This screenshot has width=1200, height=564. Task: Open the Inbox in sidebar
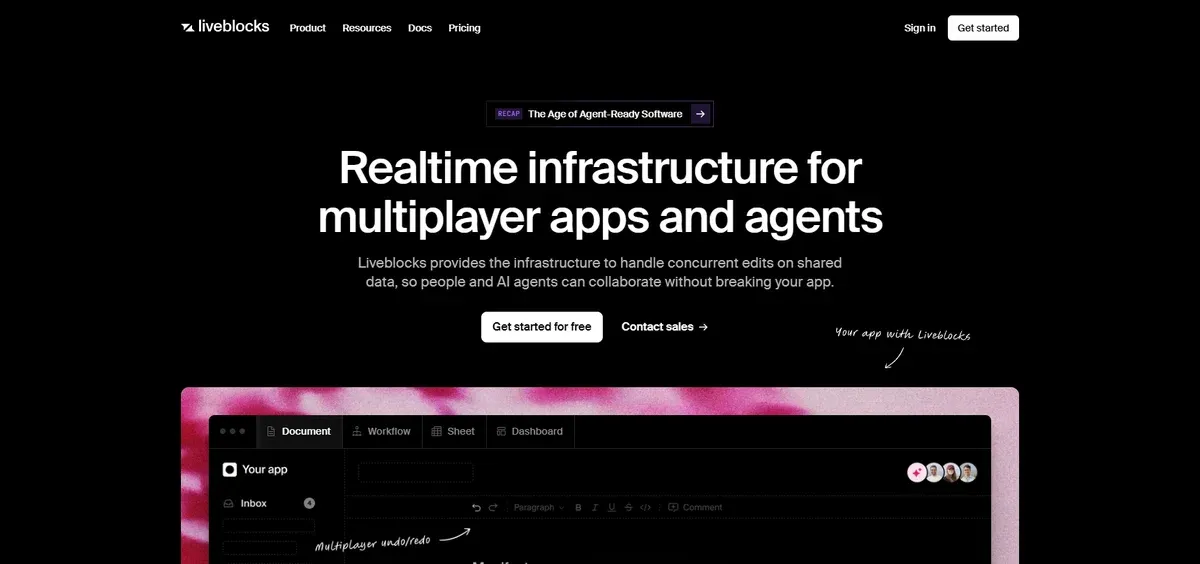pyautogui.click(x=268, y=503)
